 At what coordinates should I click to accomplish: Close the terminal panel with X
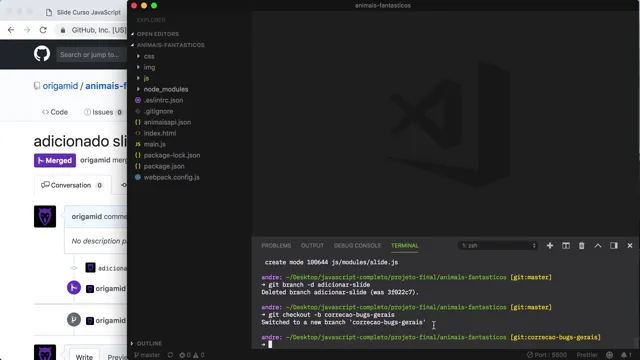click(630, 245)
